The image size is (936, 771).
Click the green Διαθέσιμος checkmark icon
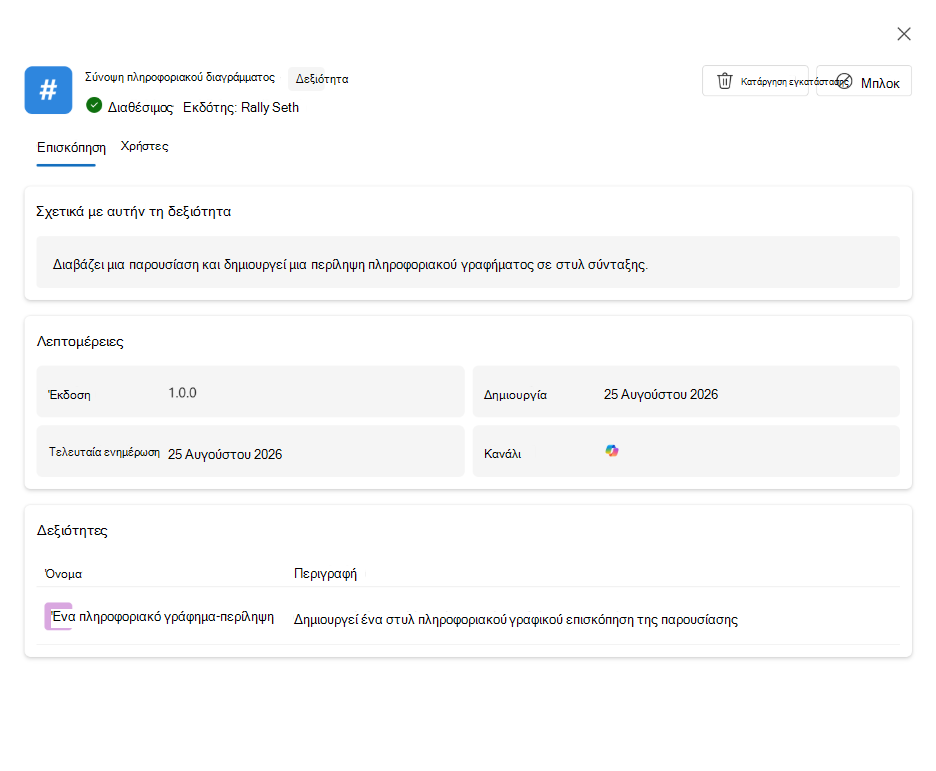tap(94, 106)
